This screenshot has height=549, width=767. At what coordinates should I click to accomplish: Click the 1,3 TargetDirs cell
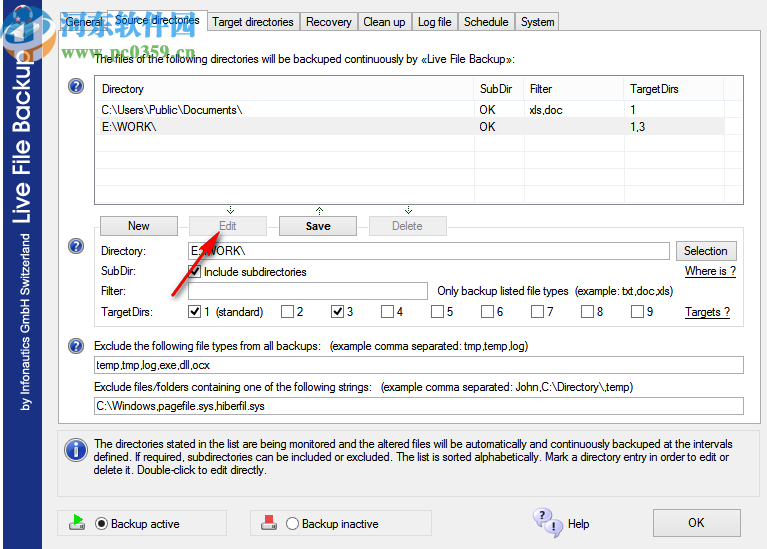(674, 127)
